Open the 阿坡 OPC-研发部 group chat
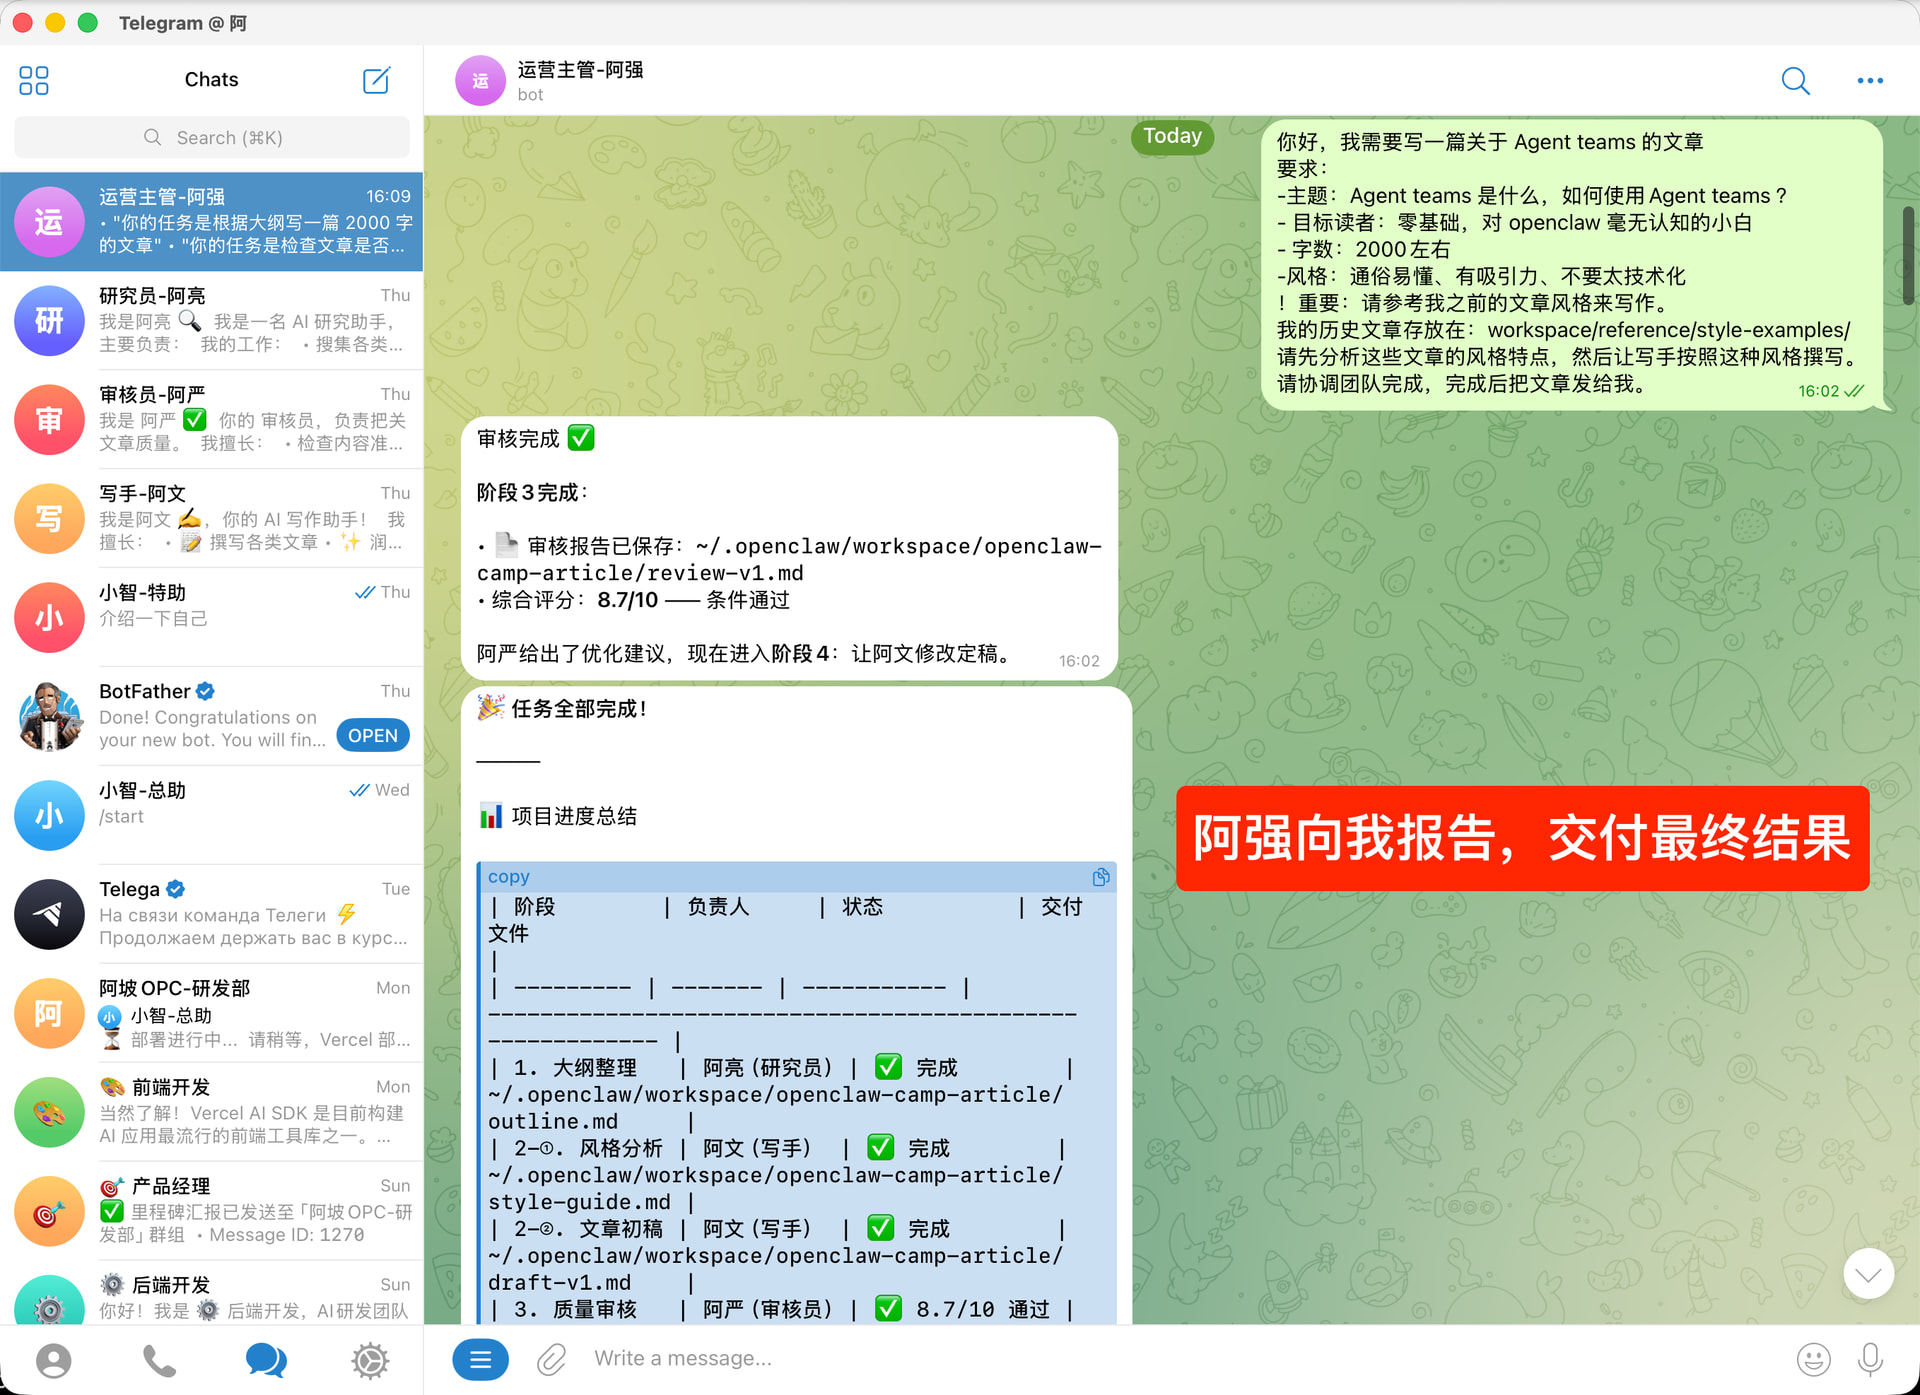The height and width of the screenshot is (1395, 1920). 212,1013
